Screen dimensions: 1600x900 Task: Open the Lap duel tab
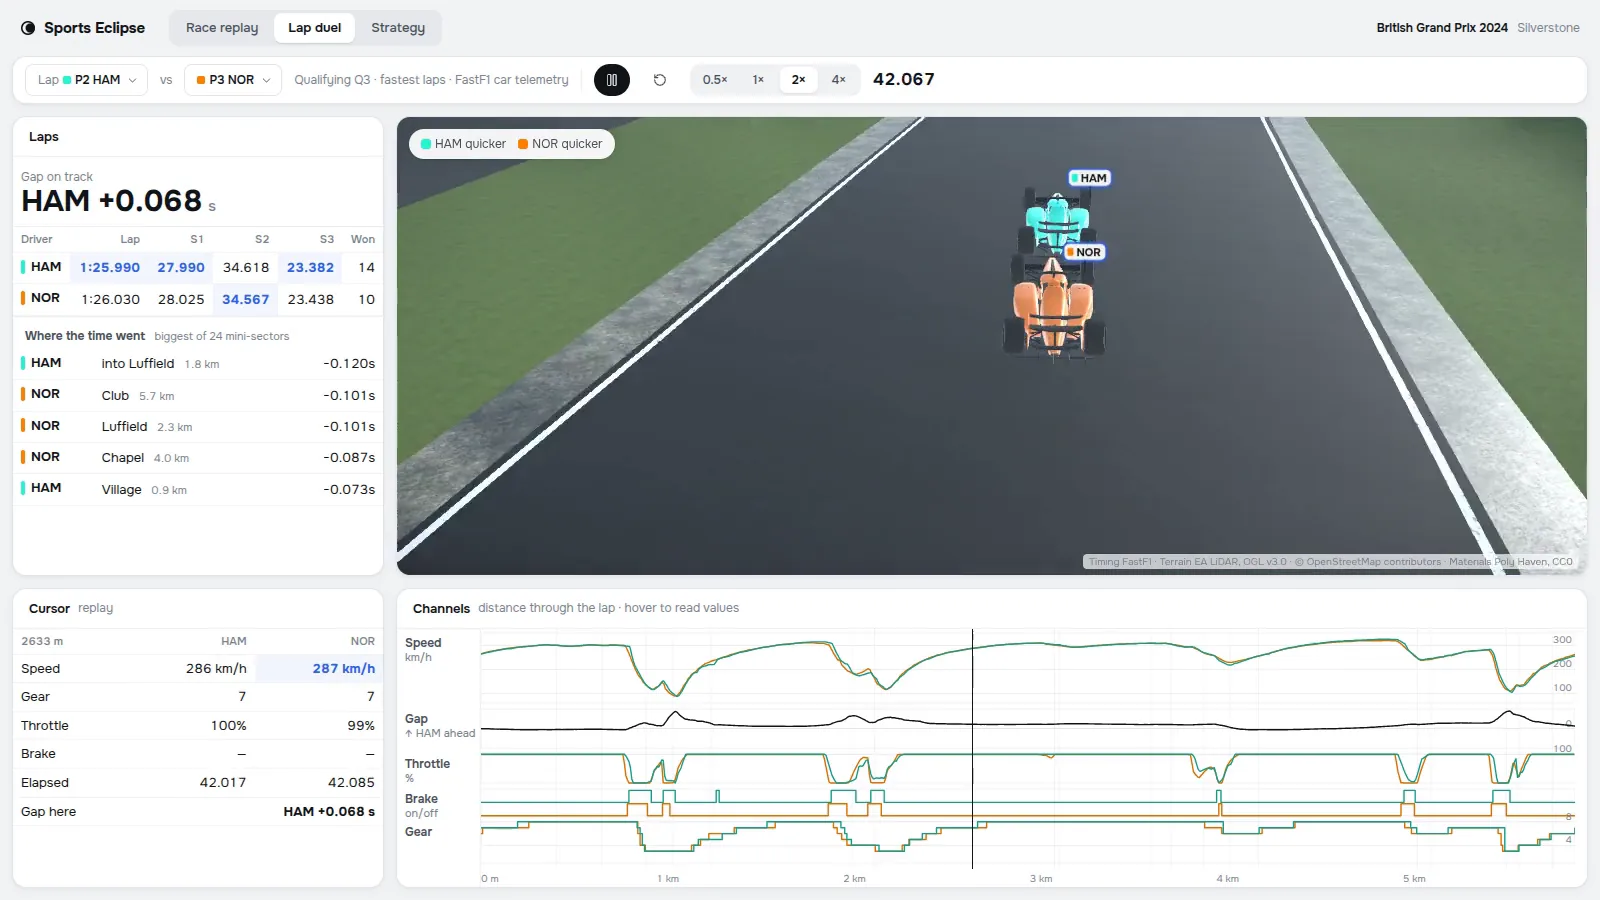(x=315, y=28)
